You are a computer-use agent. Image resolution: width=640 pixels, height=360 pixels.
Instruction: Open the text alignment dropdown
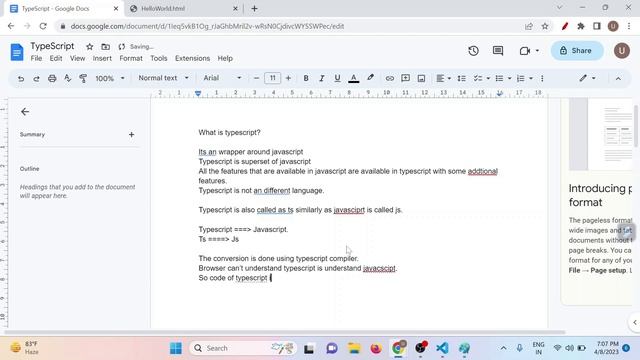(444, 78)
